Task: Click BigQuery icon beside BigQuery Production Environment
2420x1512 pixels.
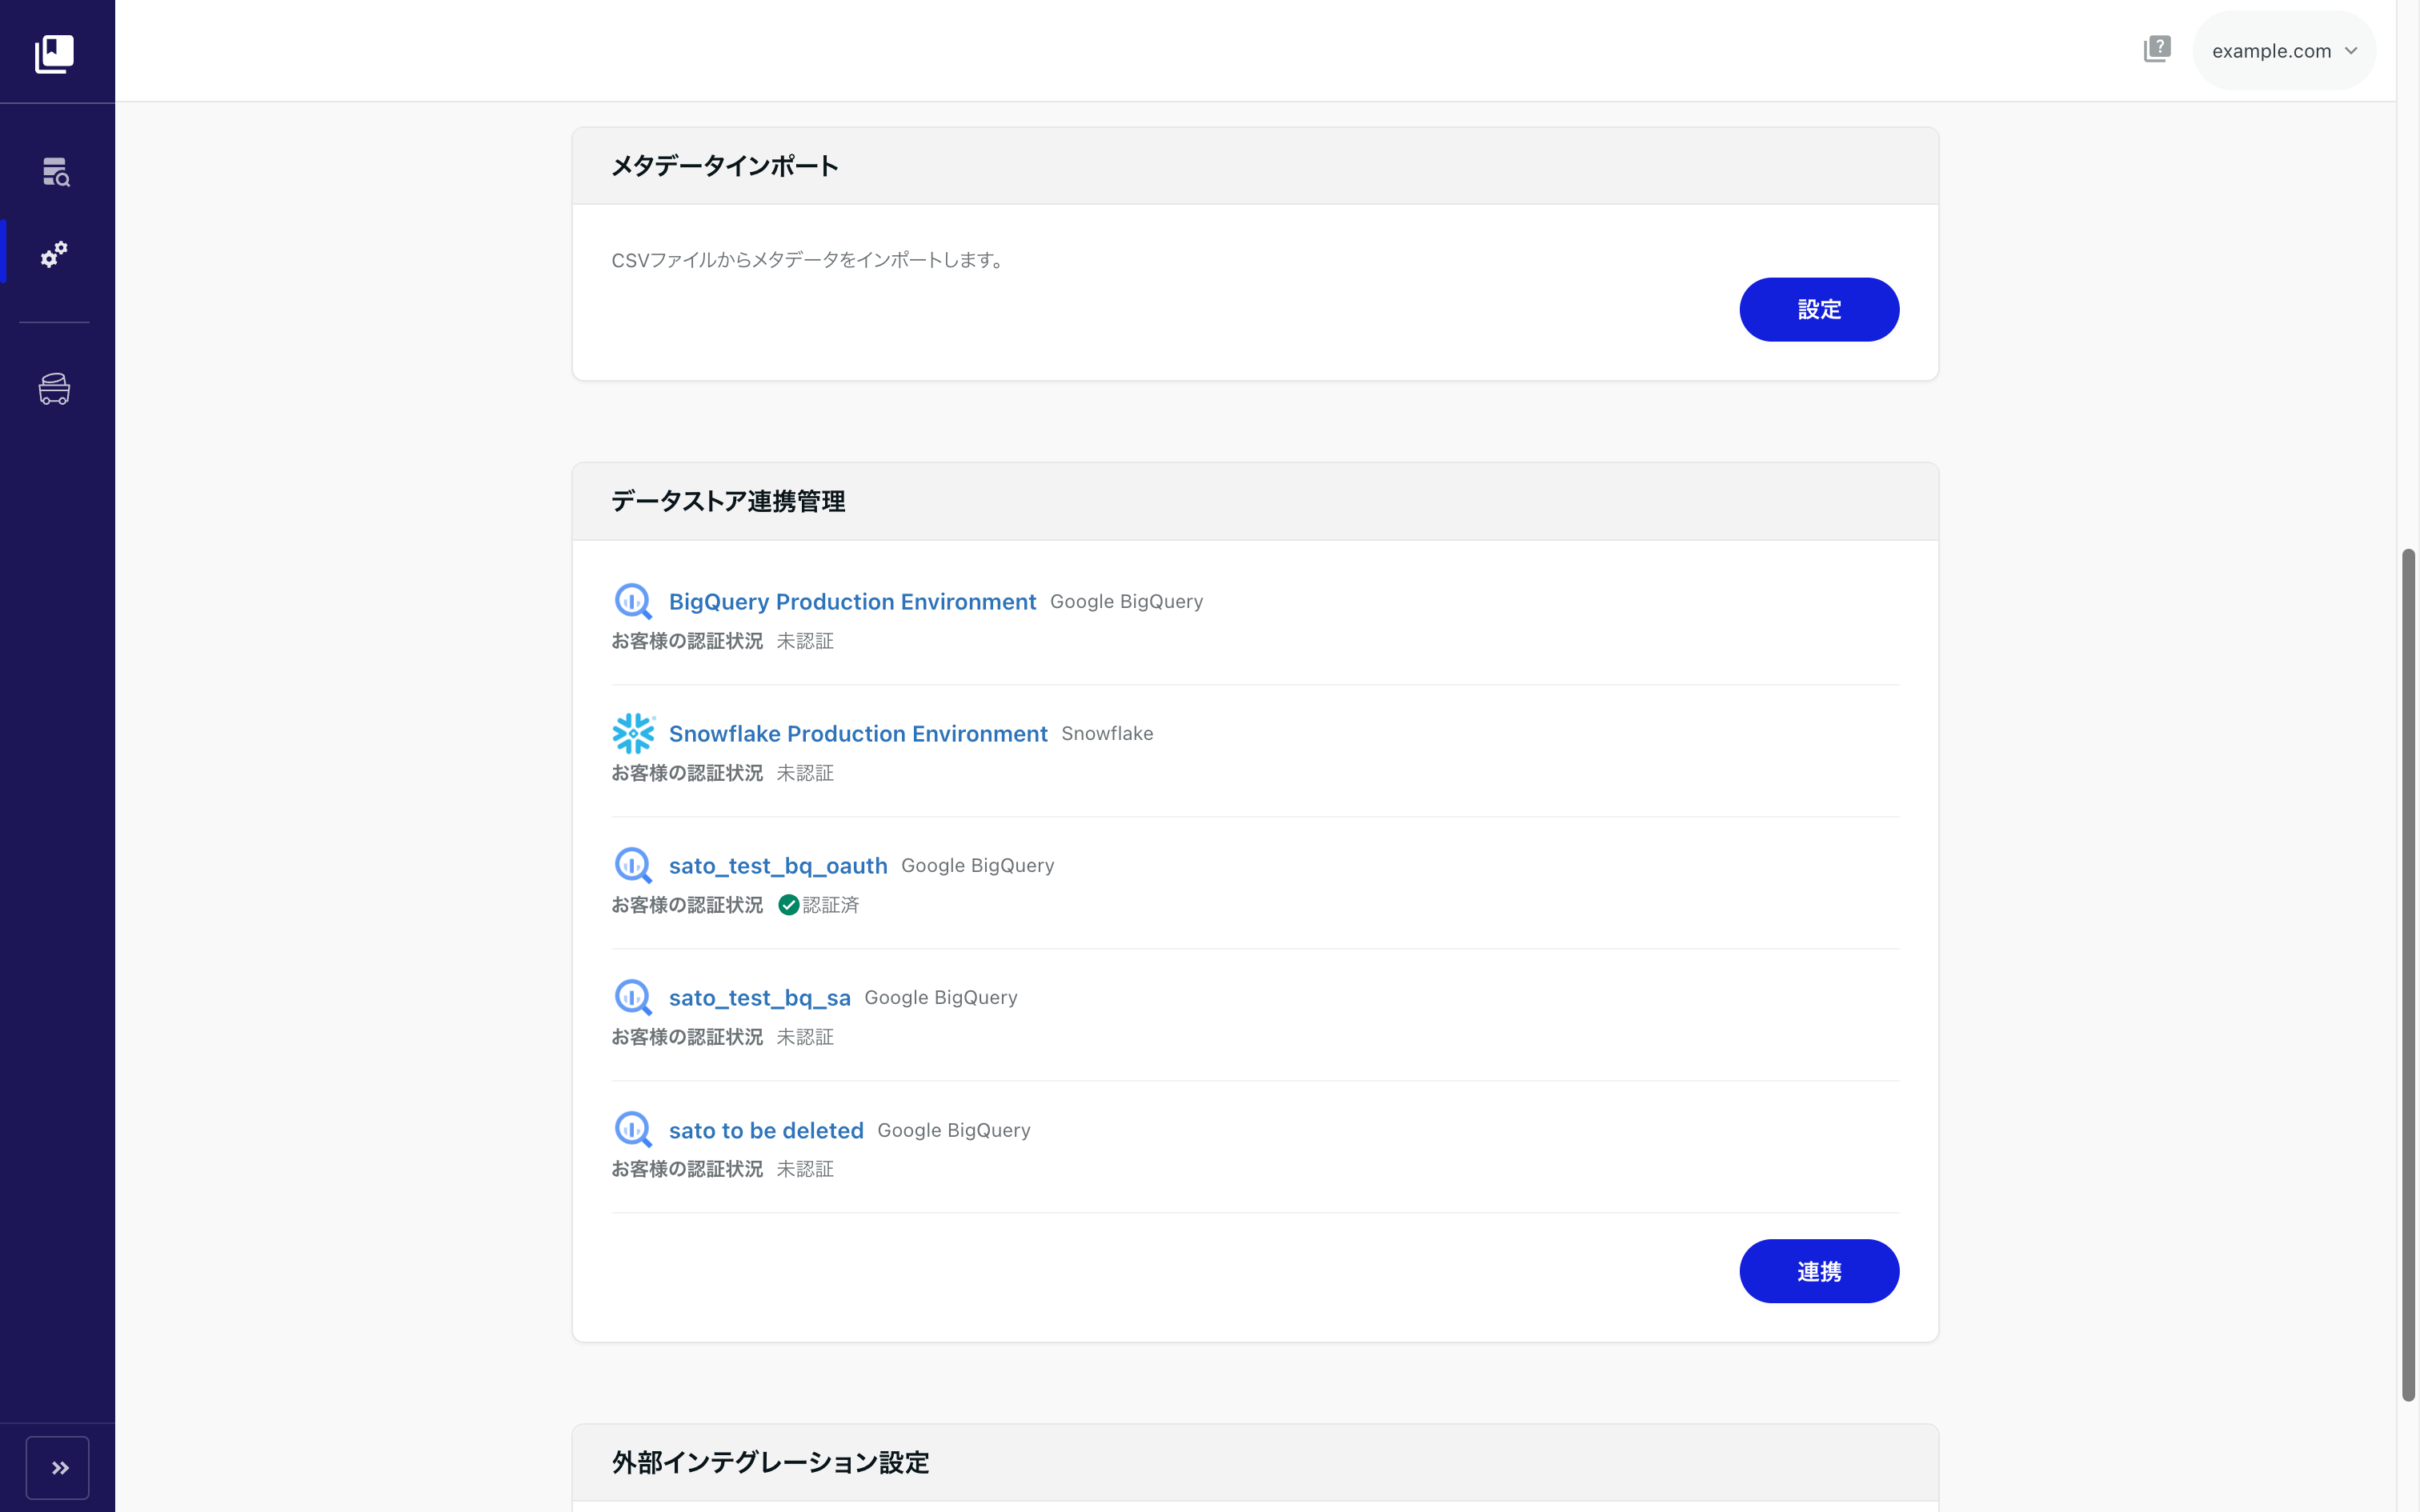Action: (633, 601)
